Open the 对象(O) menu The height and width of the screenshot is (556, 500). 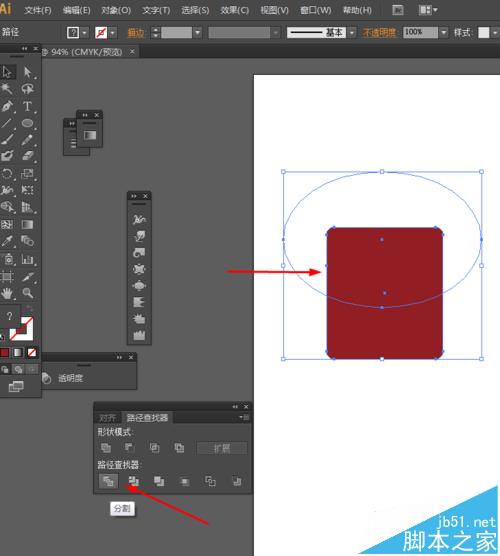tap(116, 10)
